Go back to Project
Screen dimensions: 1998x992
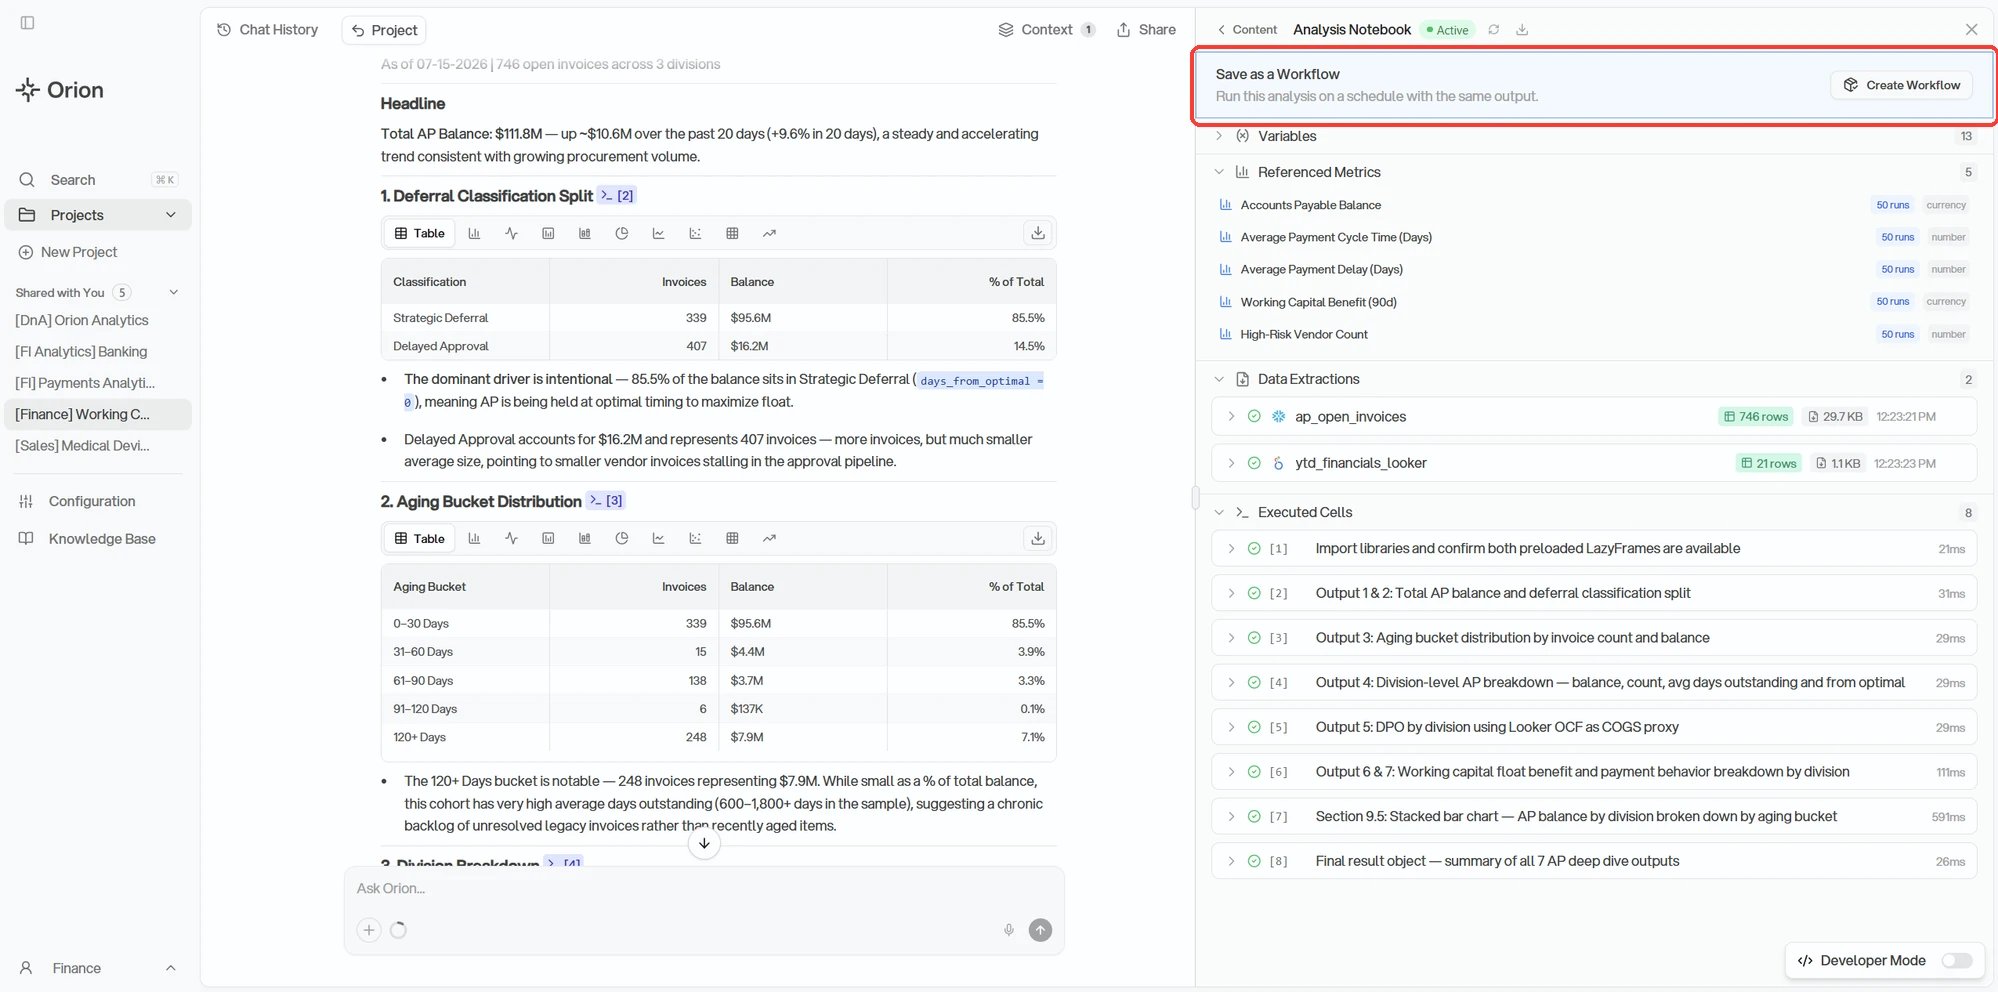pos(384,30)
